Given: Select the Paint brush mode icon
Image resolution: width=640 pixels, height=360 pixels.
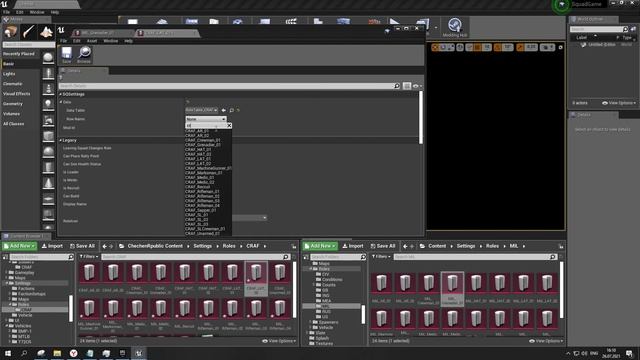Looking at the screenshot, I should tap(29, 32).
